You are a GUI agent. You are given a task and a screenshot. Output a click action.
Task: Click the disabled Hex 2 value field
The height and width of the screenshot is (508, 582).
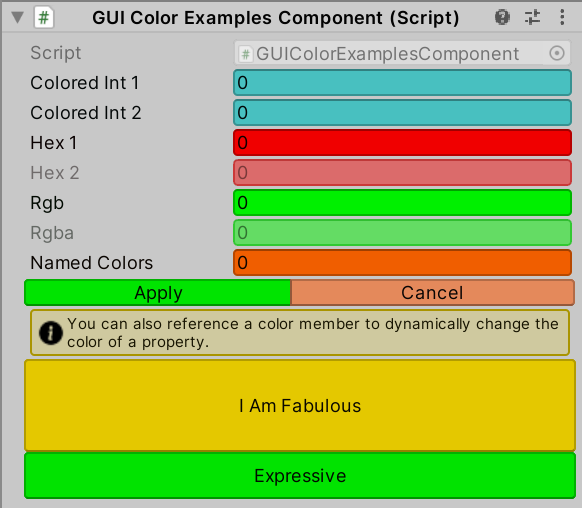pyautogui.click(x=402, y=173)
